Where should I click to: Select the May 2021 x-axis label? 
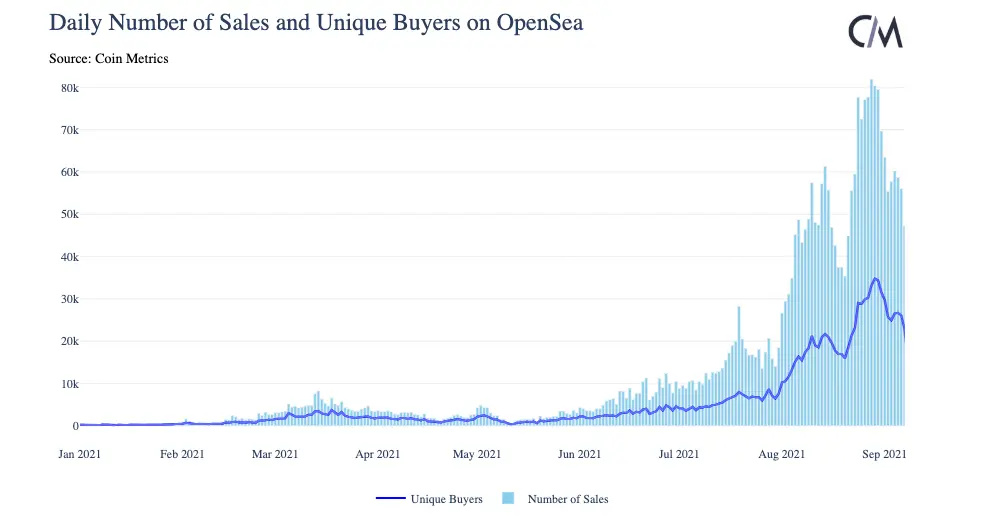pos(477,454)
